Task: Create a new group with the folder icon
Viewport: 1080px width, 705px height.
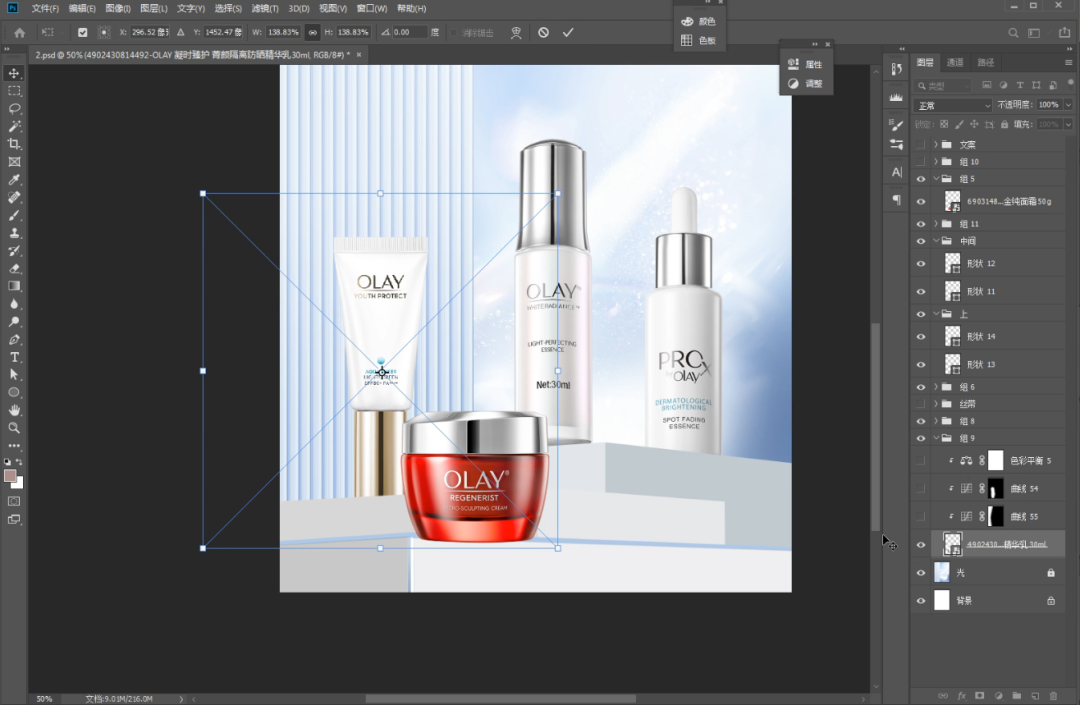Action: click(1017, 696)
